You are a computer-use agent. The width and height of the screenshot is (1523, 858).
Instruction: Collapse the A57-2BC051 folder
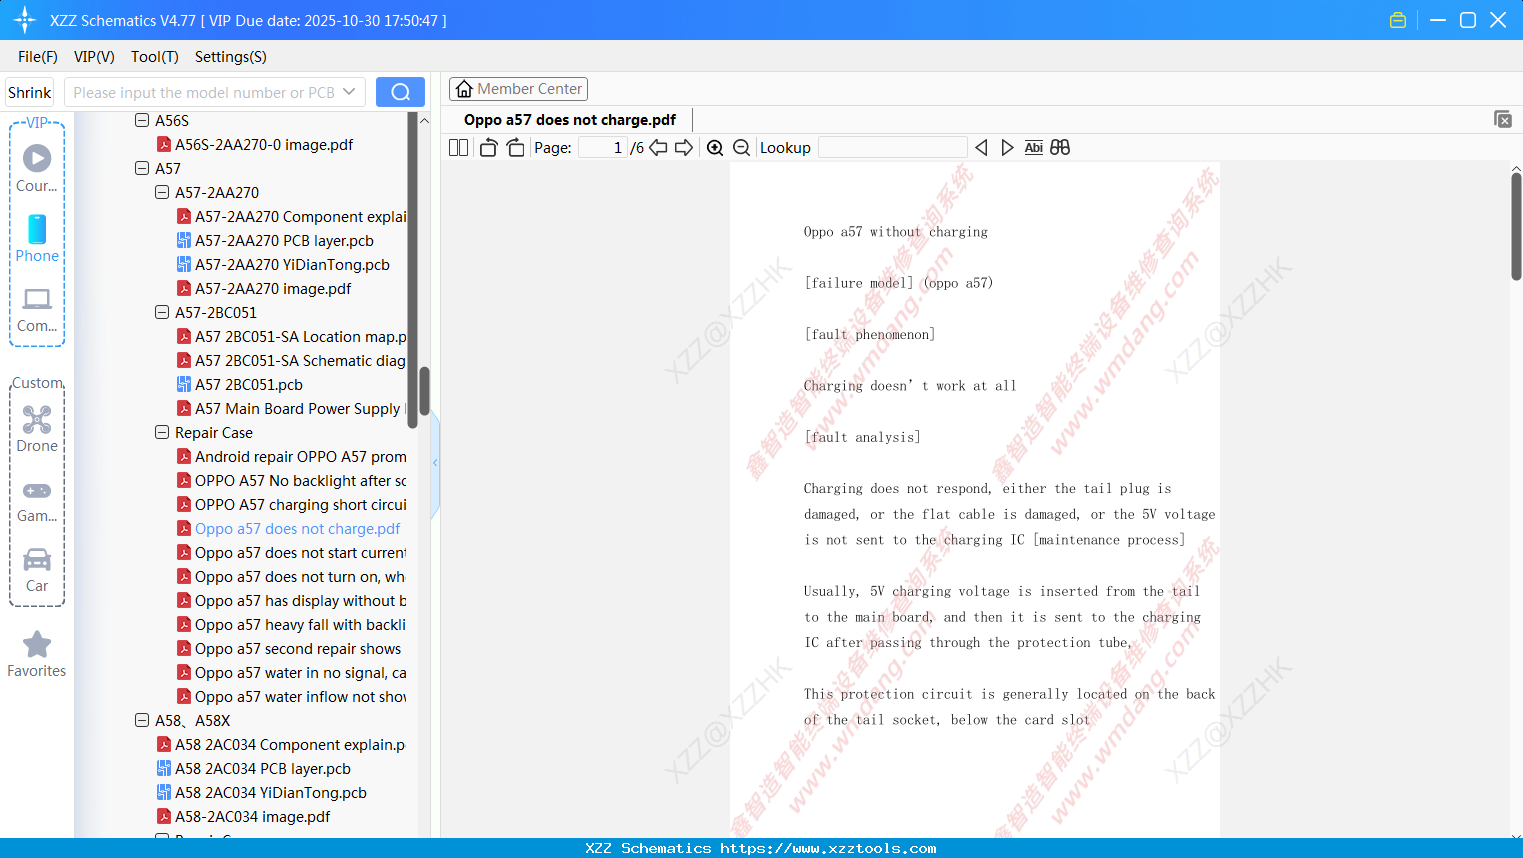click(x=162, y=312)
